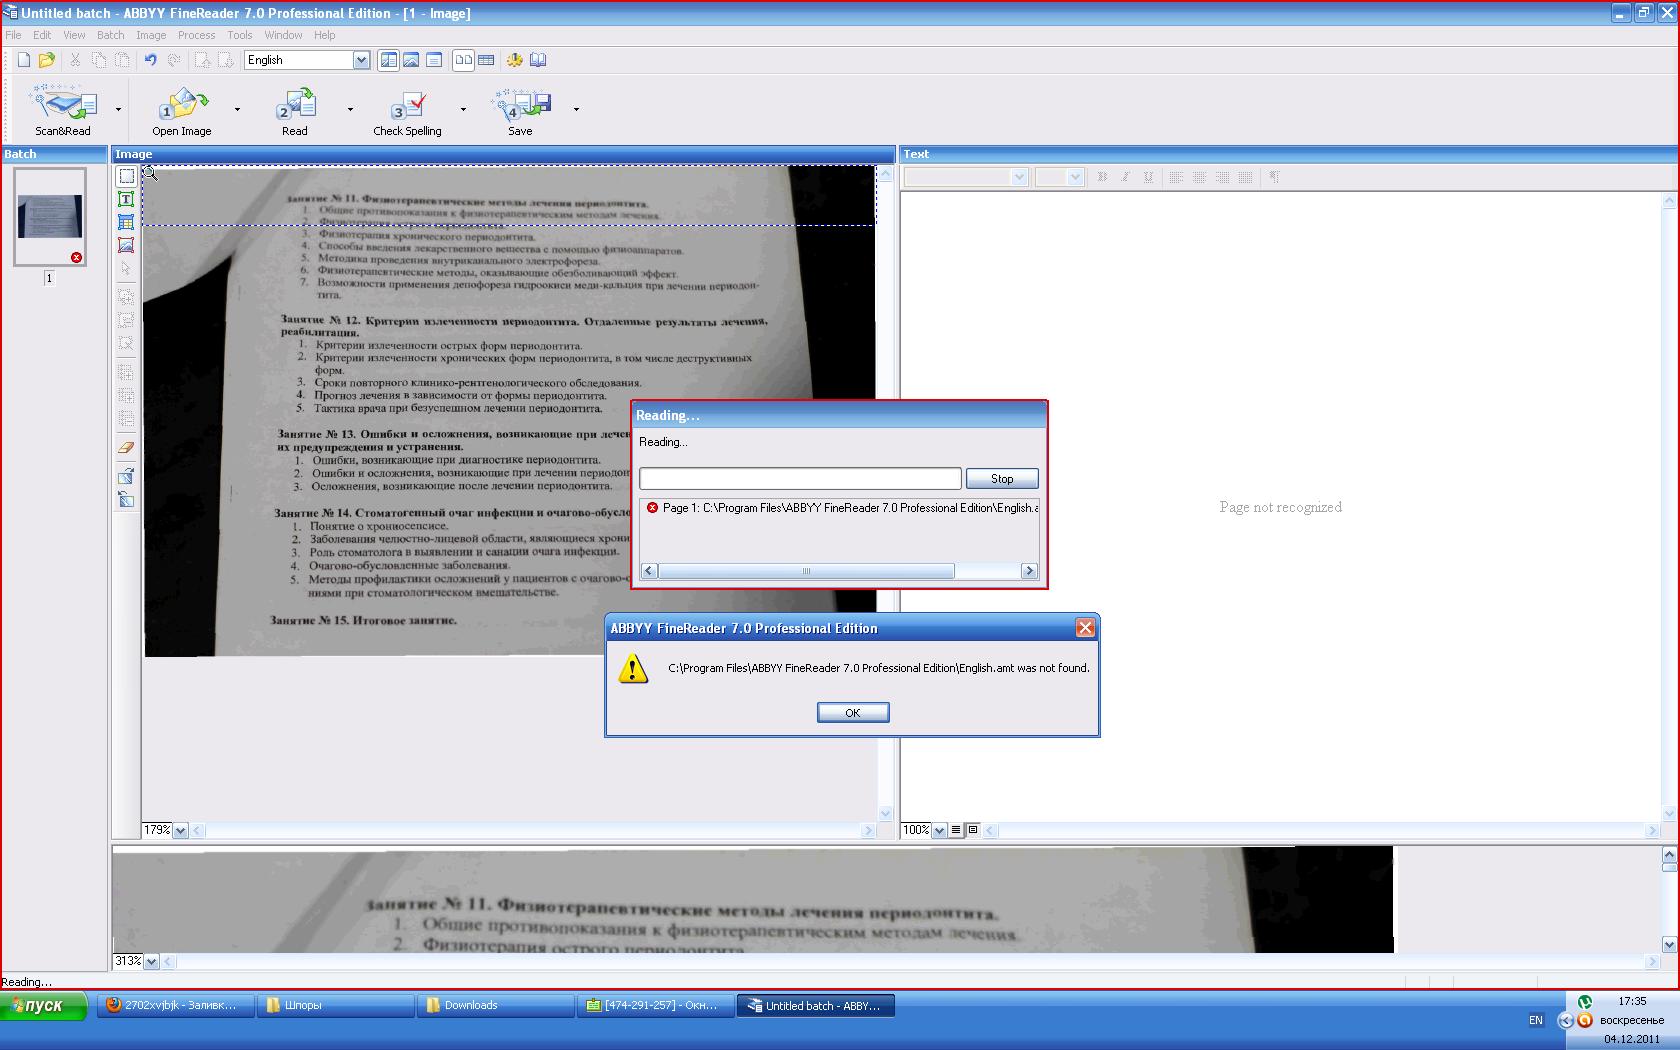The height and width of the screenshot is (1050, 1680).
Task: Click OK in the warning dialog
Action: [853, 712]
